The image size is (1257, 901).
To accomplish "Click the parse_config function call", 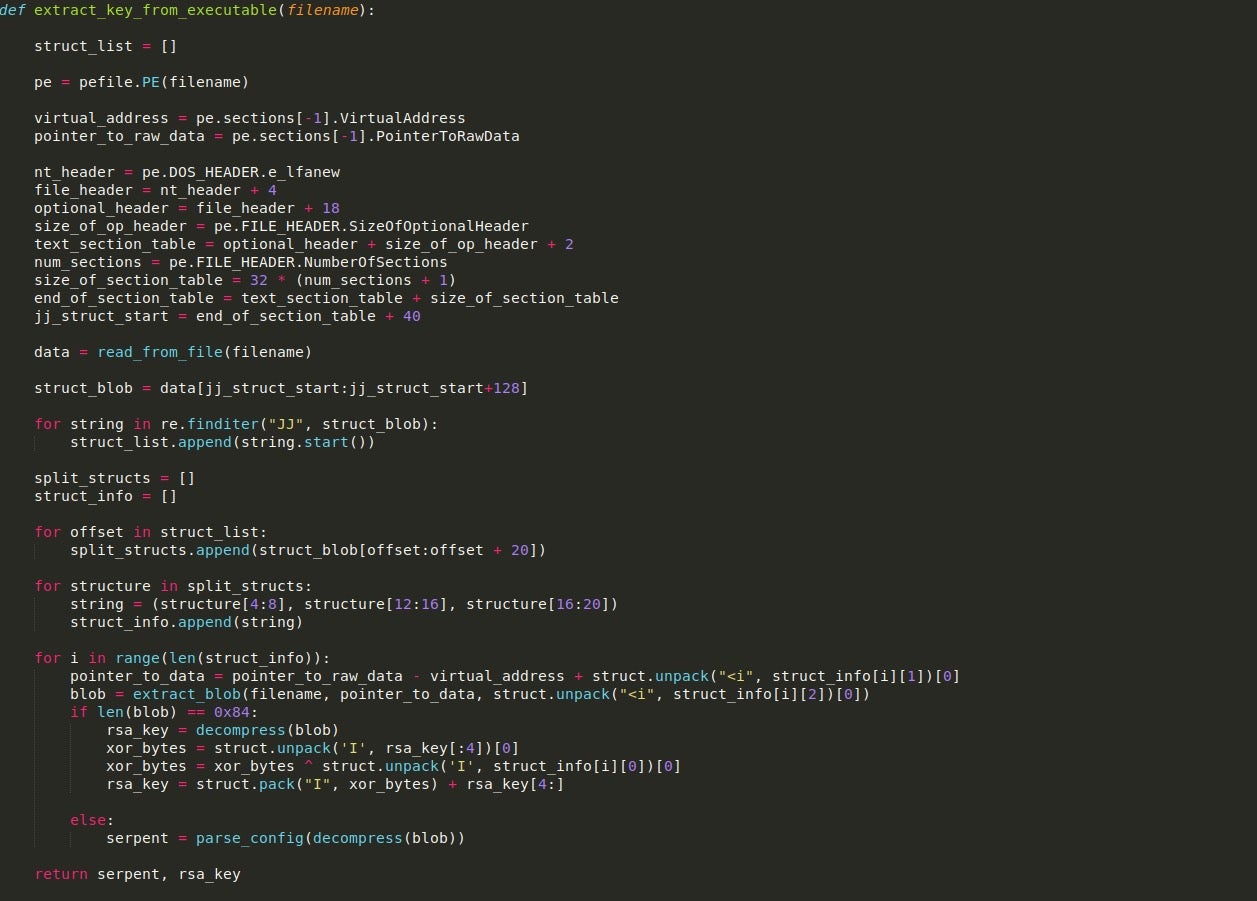I will point(249,838).
